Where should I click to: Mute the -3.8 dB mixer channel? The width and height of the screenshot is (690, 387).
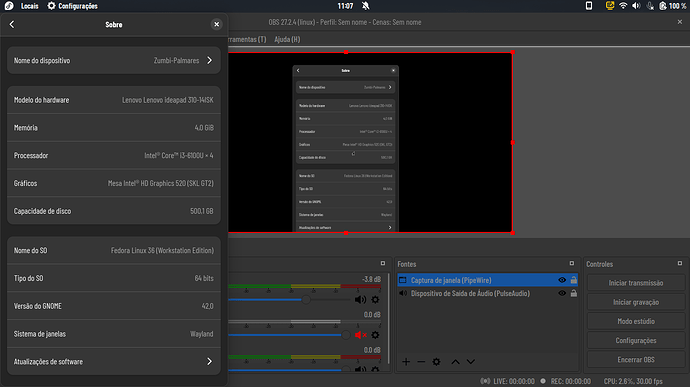point(360,300)
